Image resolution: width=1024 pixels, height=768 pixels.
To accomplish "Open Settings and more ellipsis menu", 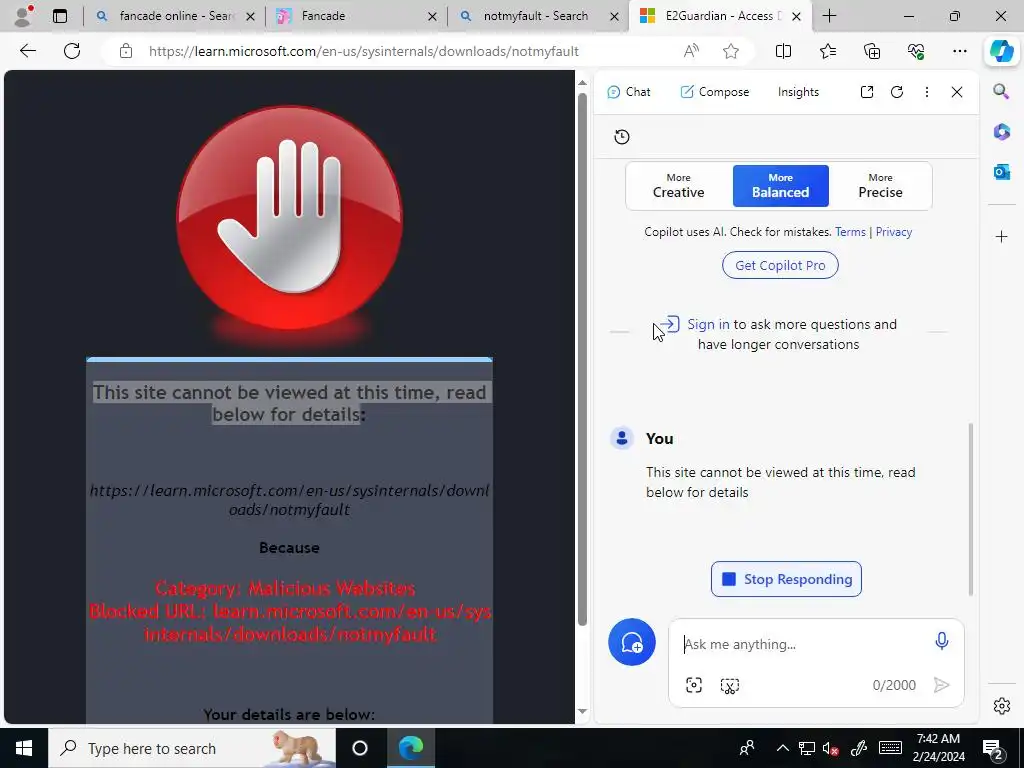I will coord(959,51).
